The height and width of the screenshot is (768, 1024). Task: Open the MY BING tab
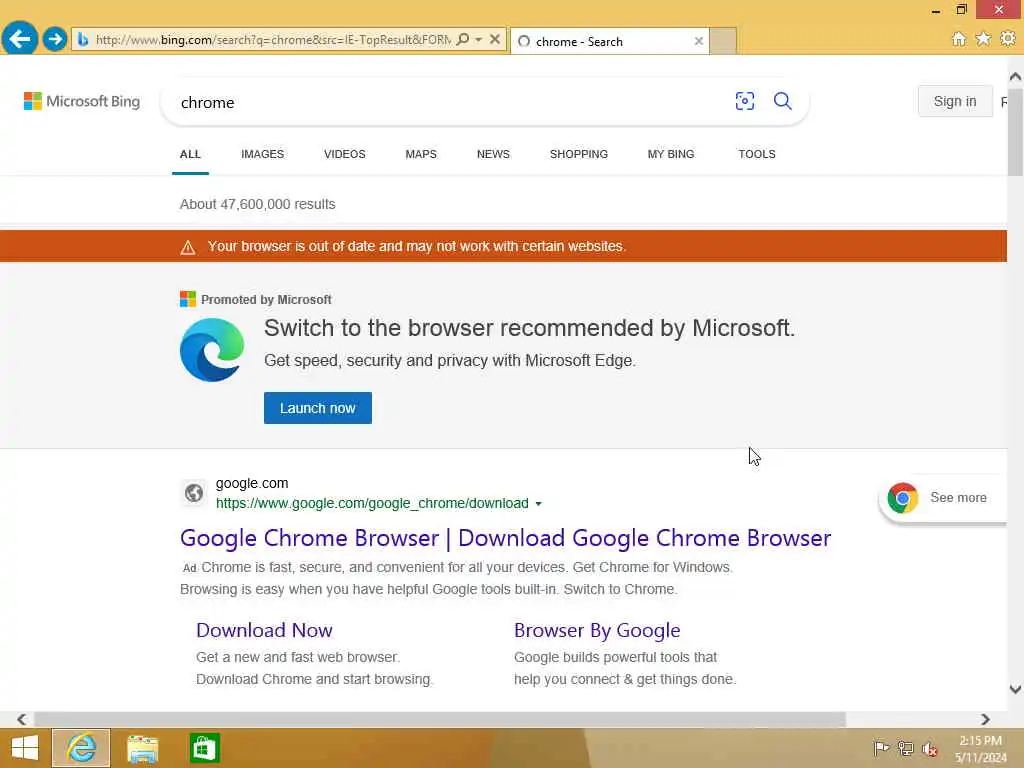pos(671,154)
